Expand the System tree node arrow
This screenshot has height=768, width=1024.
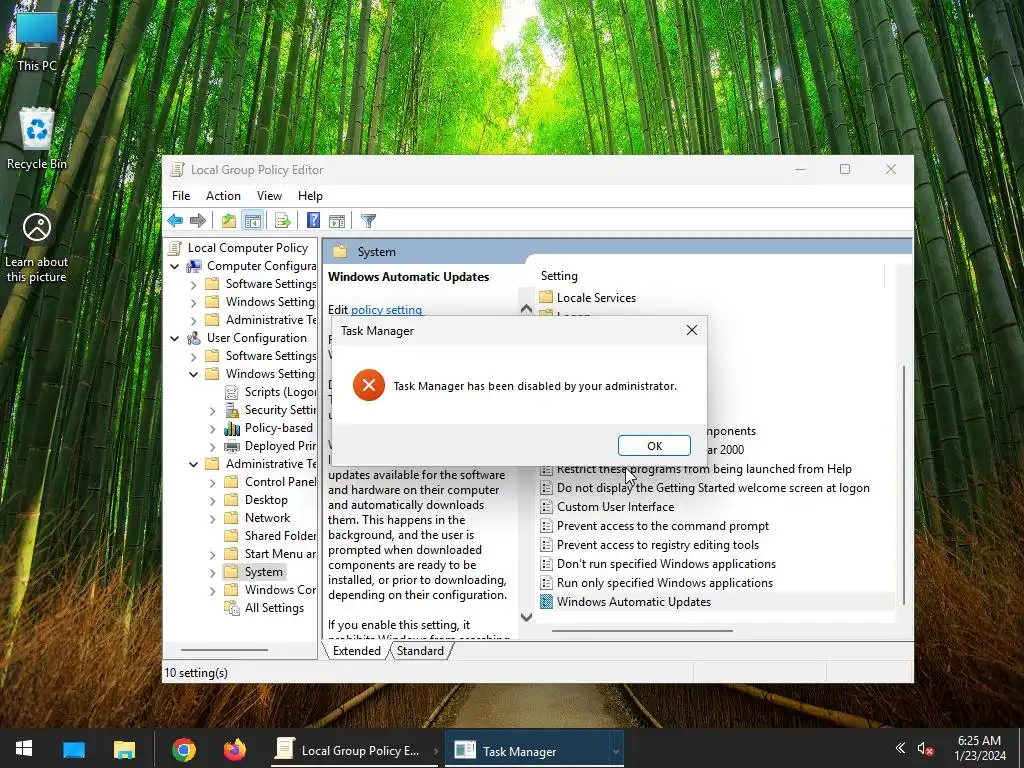click(212, 573)
